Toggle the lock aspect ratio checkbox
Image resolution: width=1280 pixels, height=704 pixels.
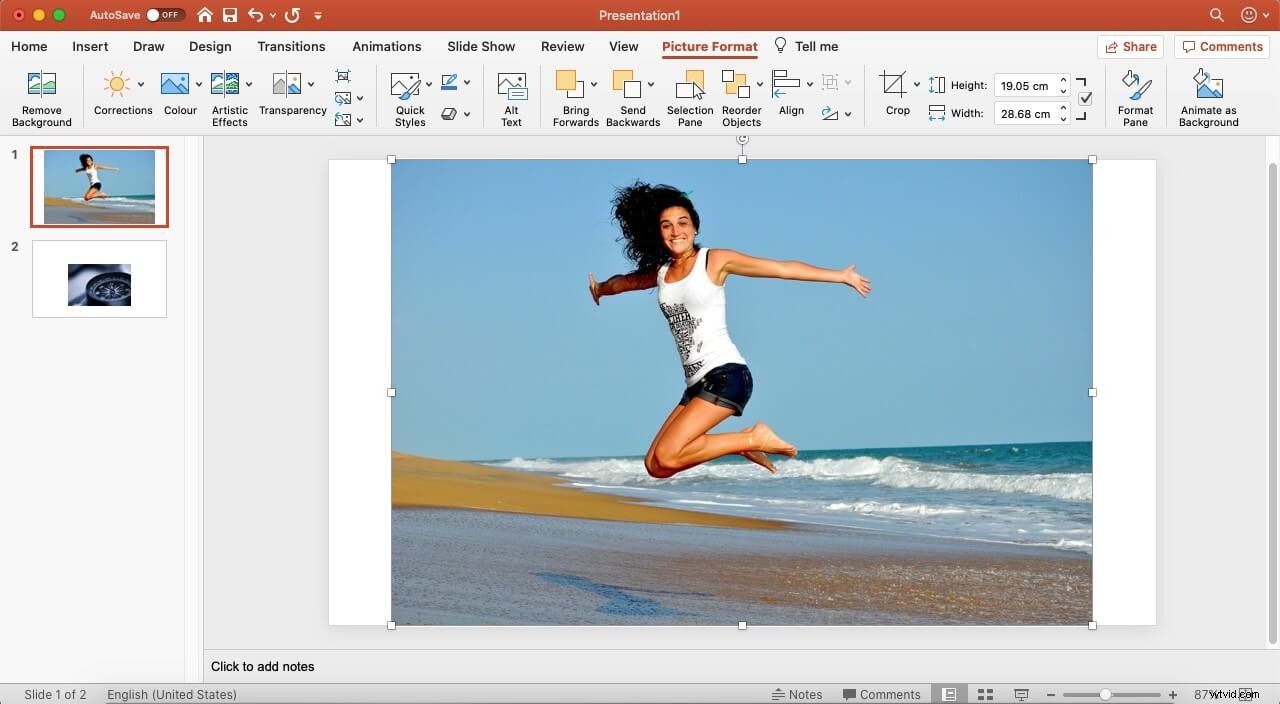pos(1084,97)
